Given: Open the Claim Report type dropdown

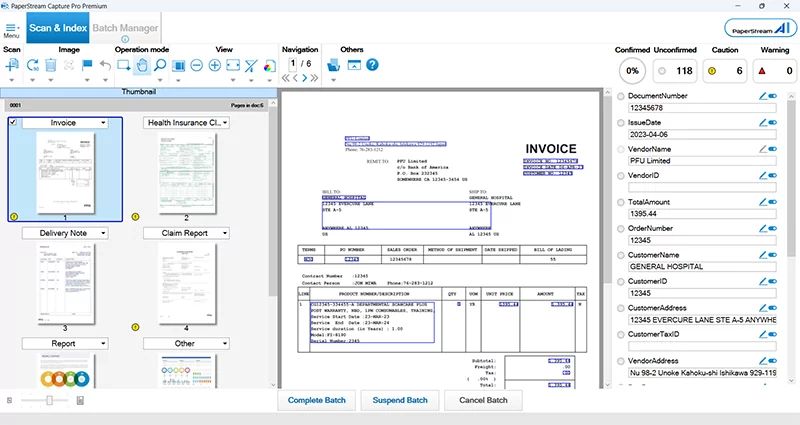Looking at the screenshot, I should coord(225,233).
